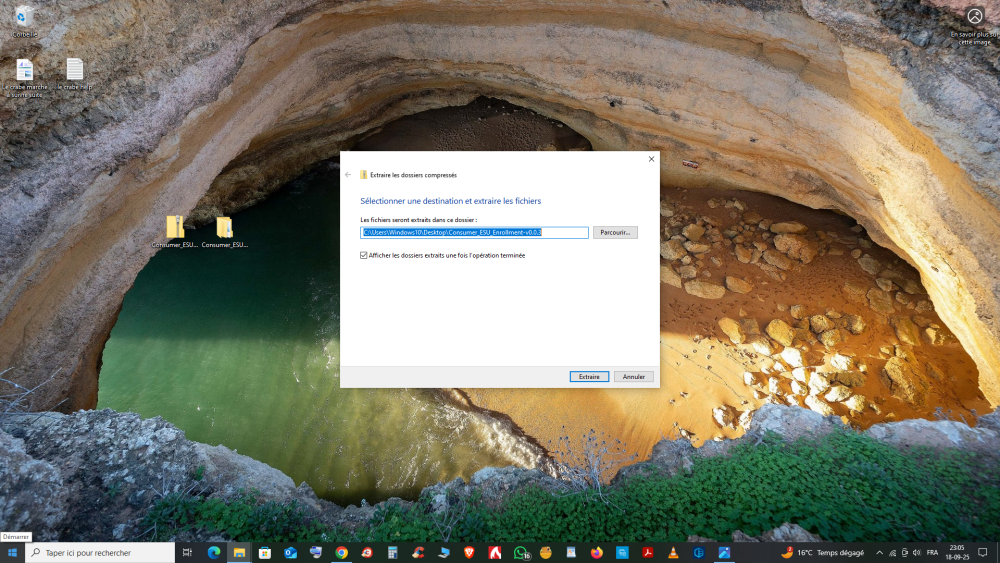This screenshot has height=563, width=1000.
Task: Open the Windows Start menu
Action: [12, 552]
